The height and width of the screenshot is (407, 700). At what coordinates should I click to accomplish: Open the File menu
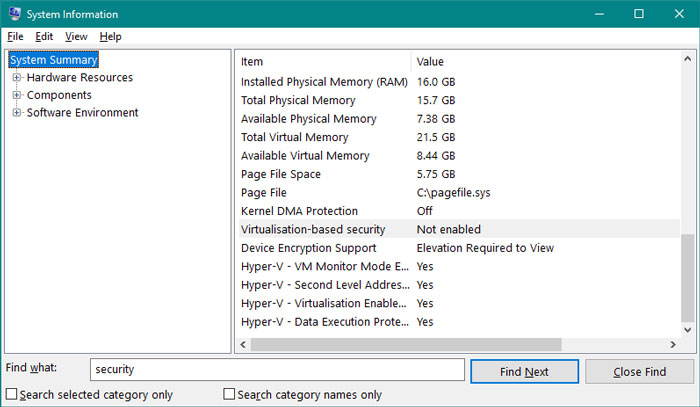click(x=15, y=37)
